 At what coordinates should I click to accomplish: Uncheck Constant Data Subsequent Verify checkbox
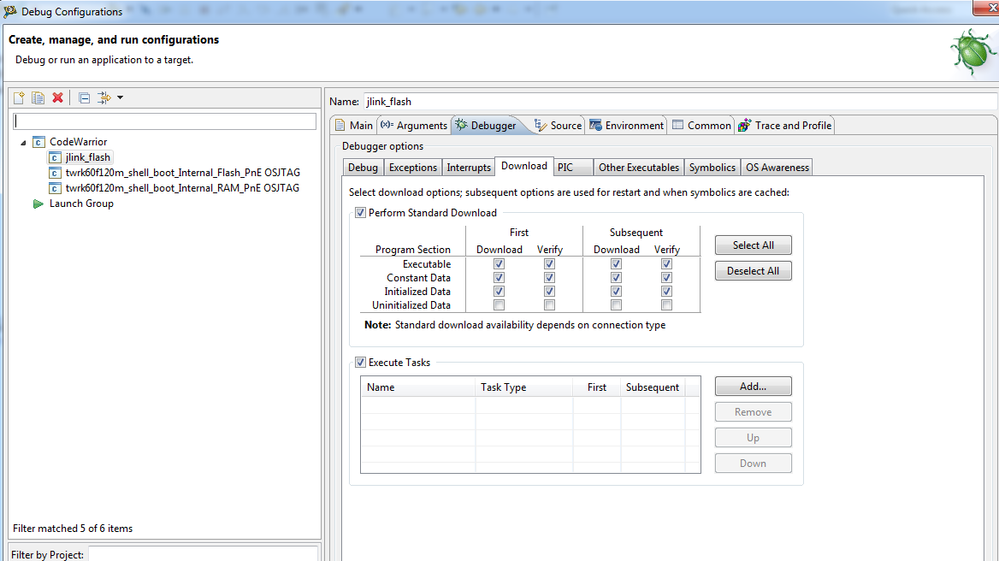click(x=666, y=278)
